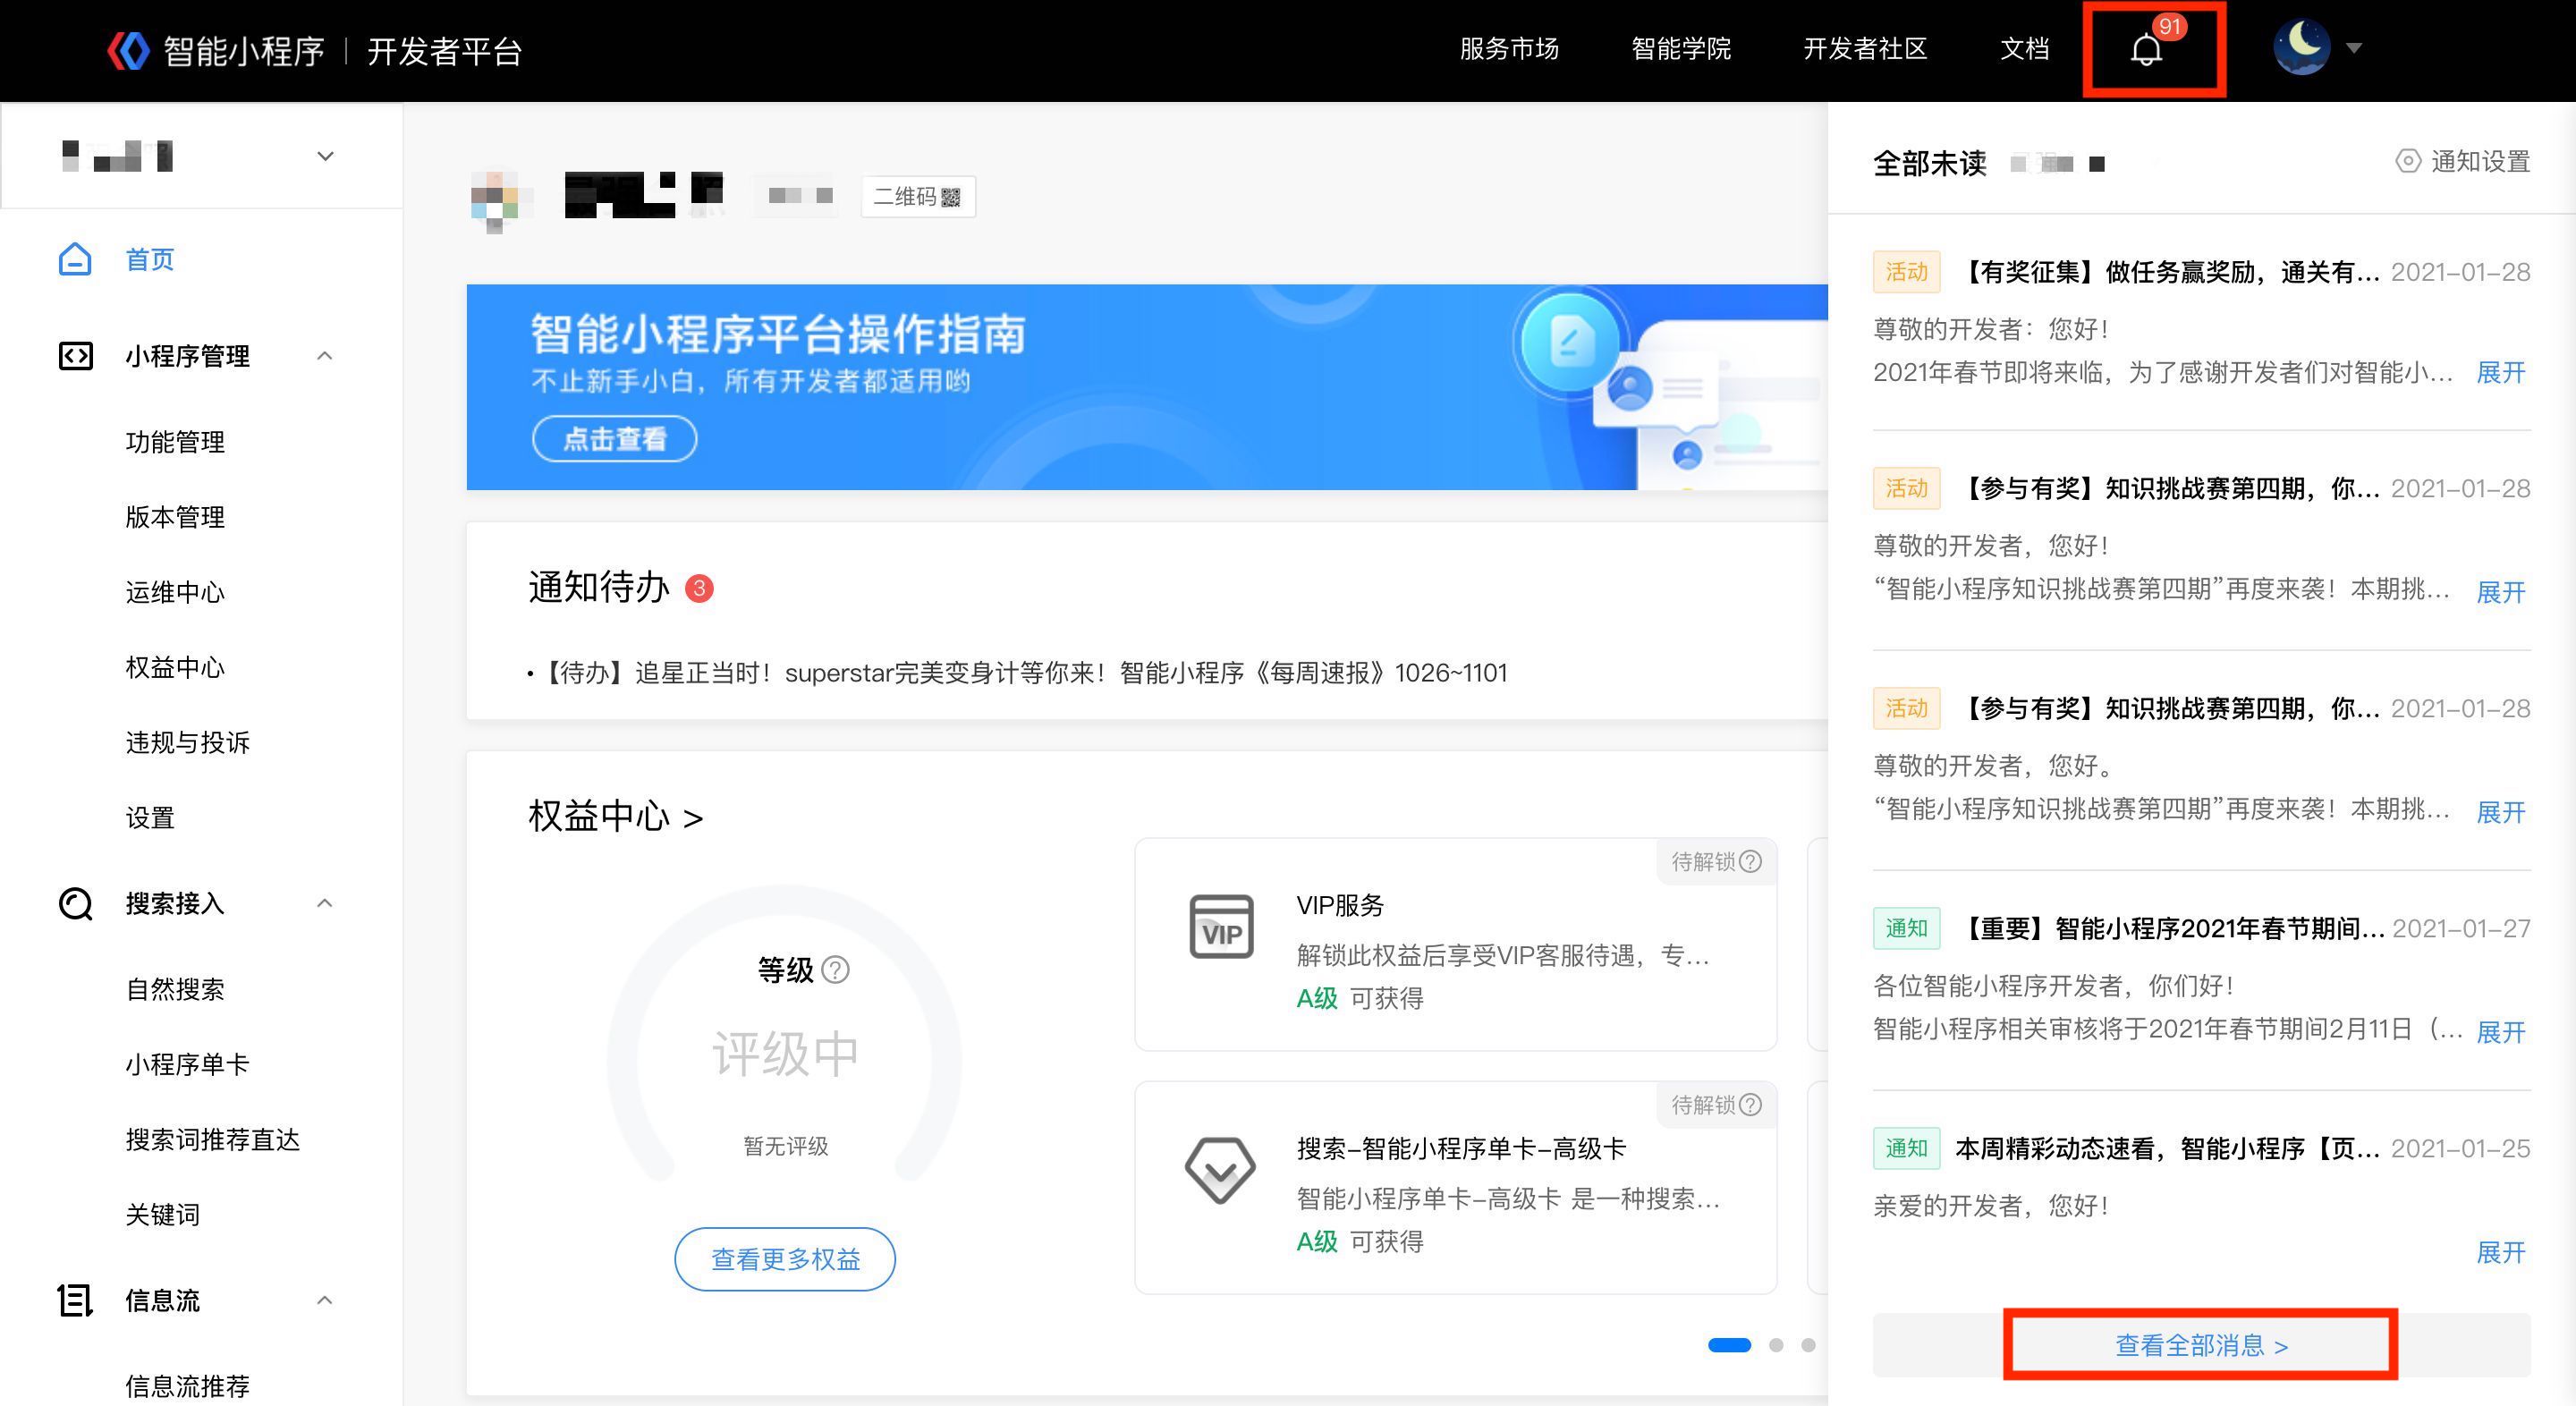Expand the 本周精彩动态速看 message with 展开
Viewport: 2576px width, 1406px height.
[x=2501, y=1252]
